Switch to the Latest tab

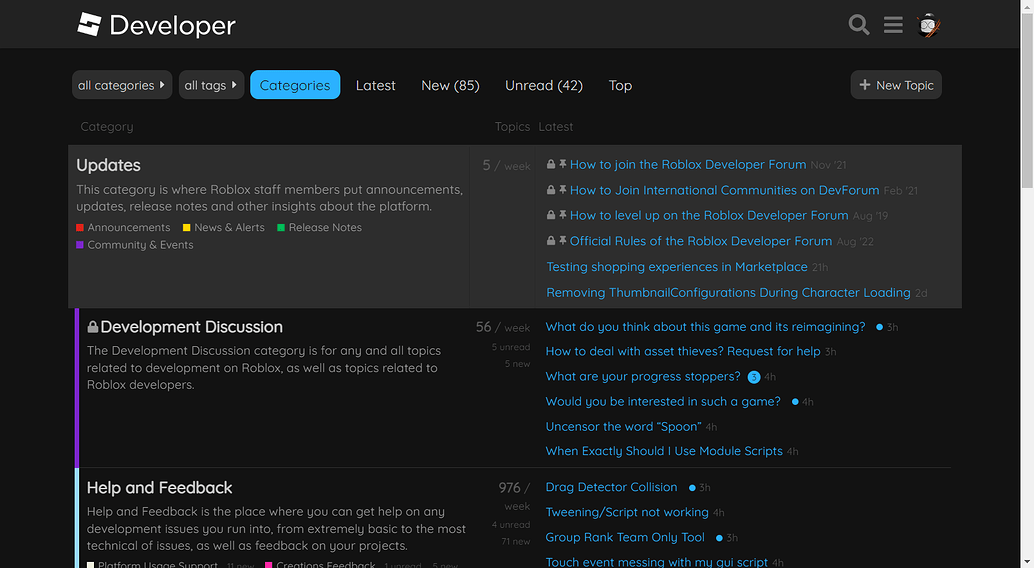coord(375,85)
